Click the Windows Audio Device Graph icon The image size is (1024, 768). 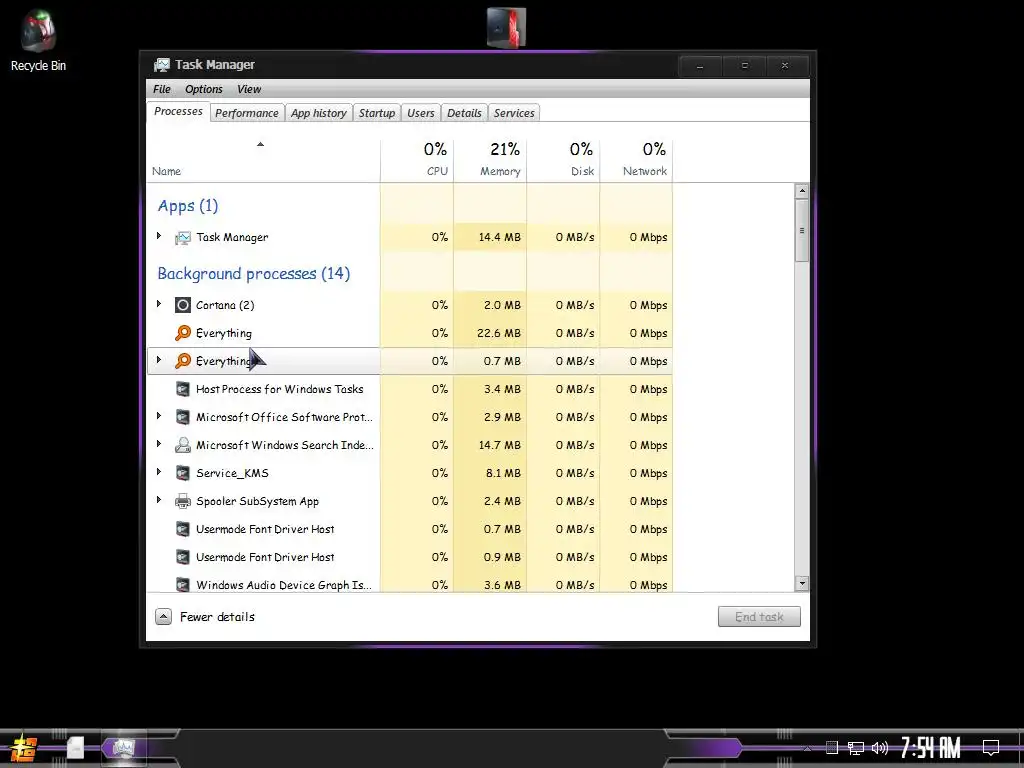click(183, 585)
